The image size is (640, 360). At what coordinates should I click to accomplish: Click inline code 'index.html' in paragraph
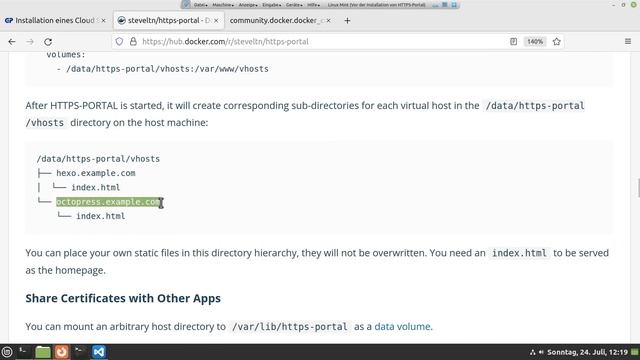pyautogui.click(x=519, y=253)
